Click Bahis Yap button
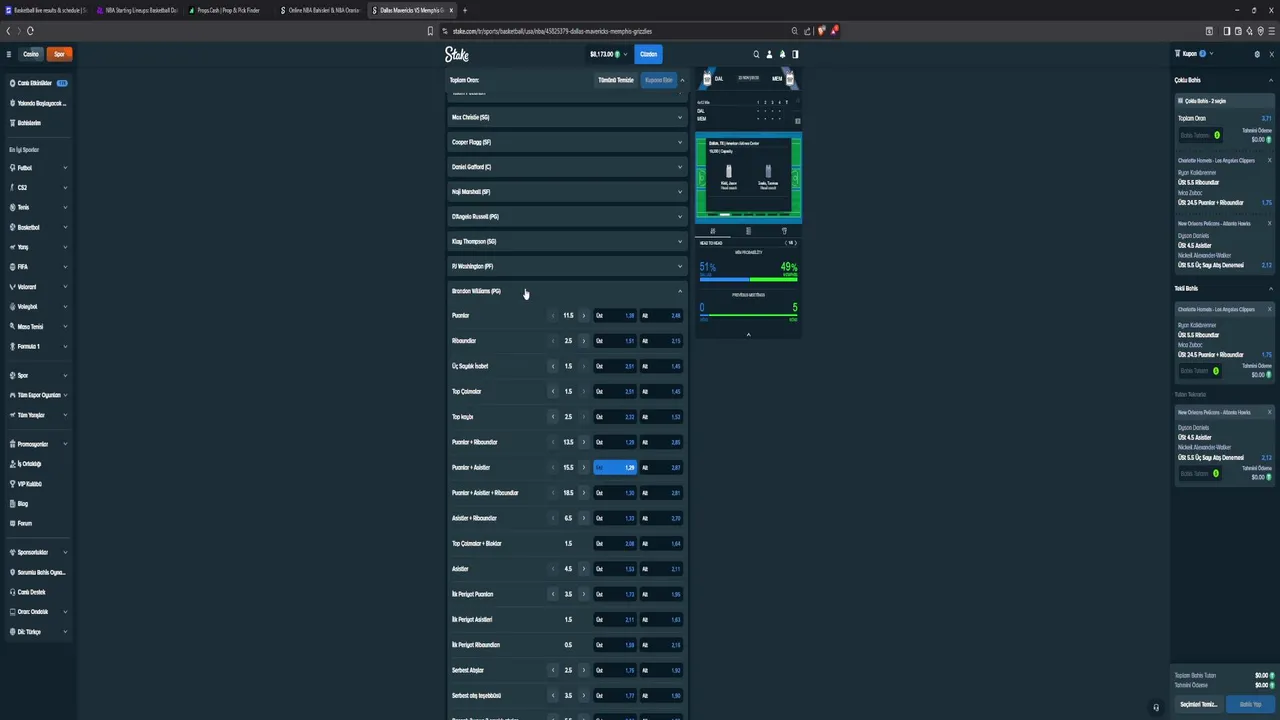This screenshot has height=720, width=1280. click(1250, 704)
